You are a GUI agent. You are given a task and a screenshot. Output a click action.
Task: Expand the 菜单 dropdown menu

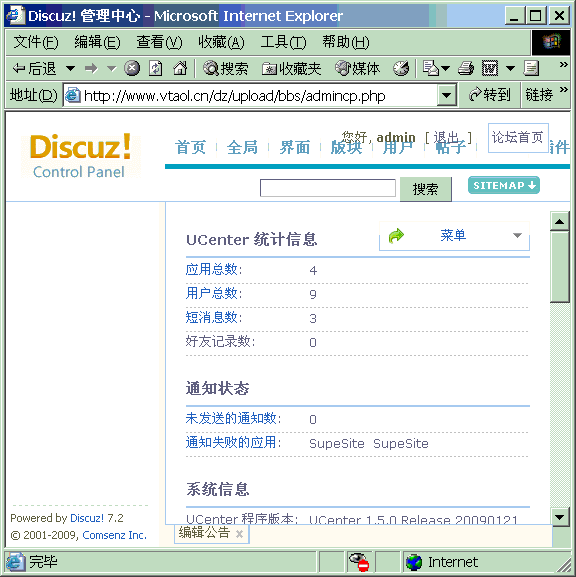click(517, 236)
